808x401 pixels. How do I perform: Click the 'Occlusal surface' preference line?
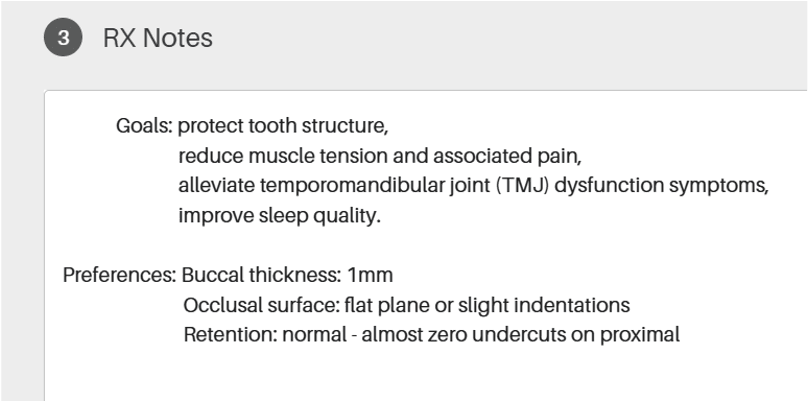click(x=407, y=305)
